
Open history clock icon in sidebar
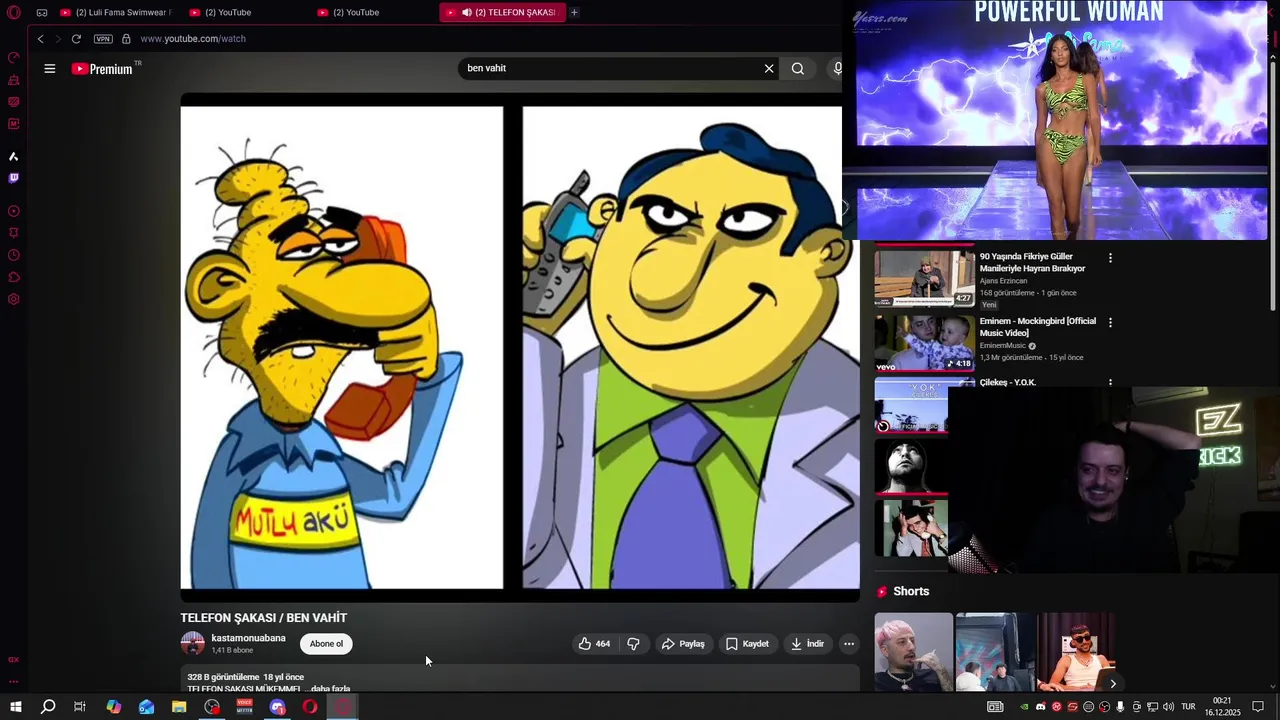[x=14, y=255]
